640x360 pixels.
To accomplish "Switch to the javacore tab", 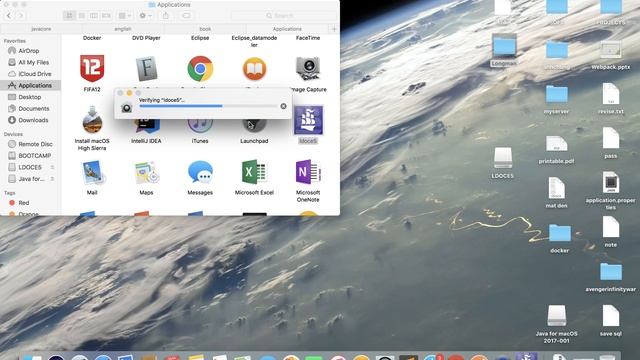I will click(41, 29).
